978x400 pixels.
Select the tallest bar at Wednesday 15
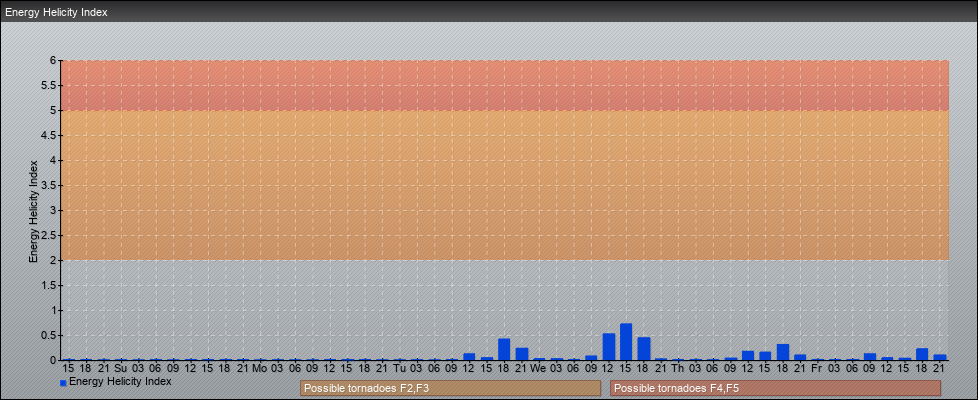coord(626,341)
